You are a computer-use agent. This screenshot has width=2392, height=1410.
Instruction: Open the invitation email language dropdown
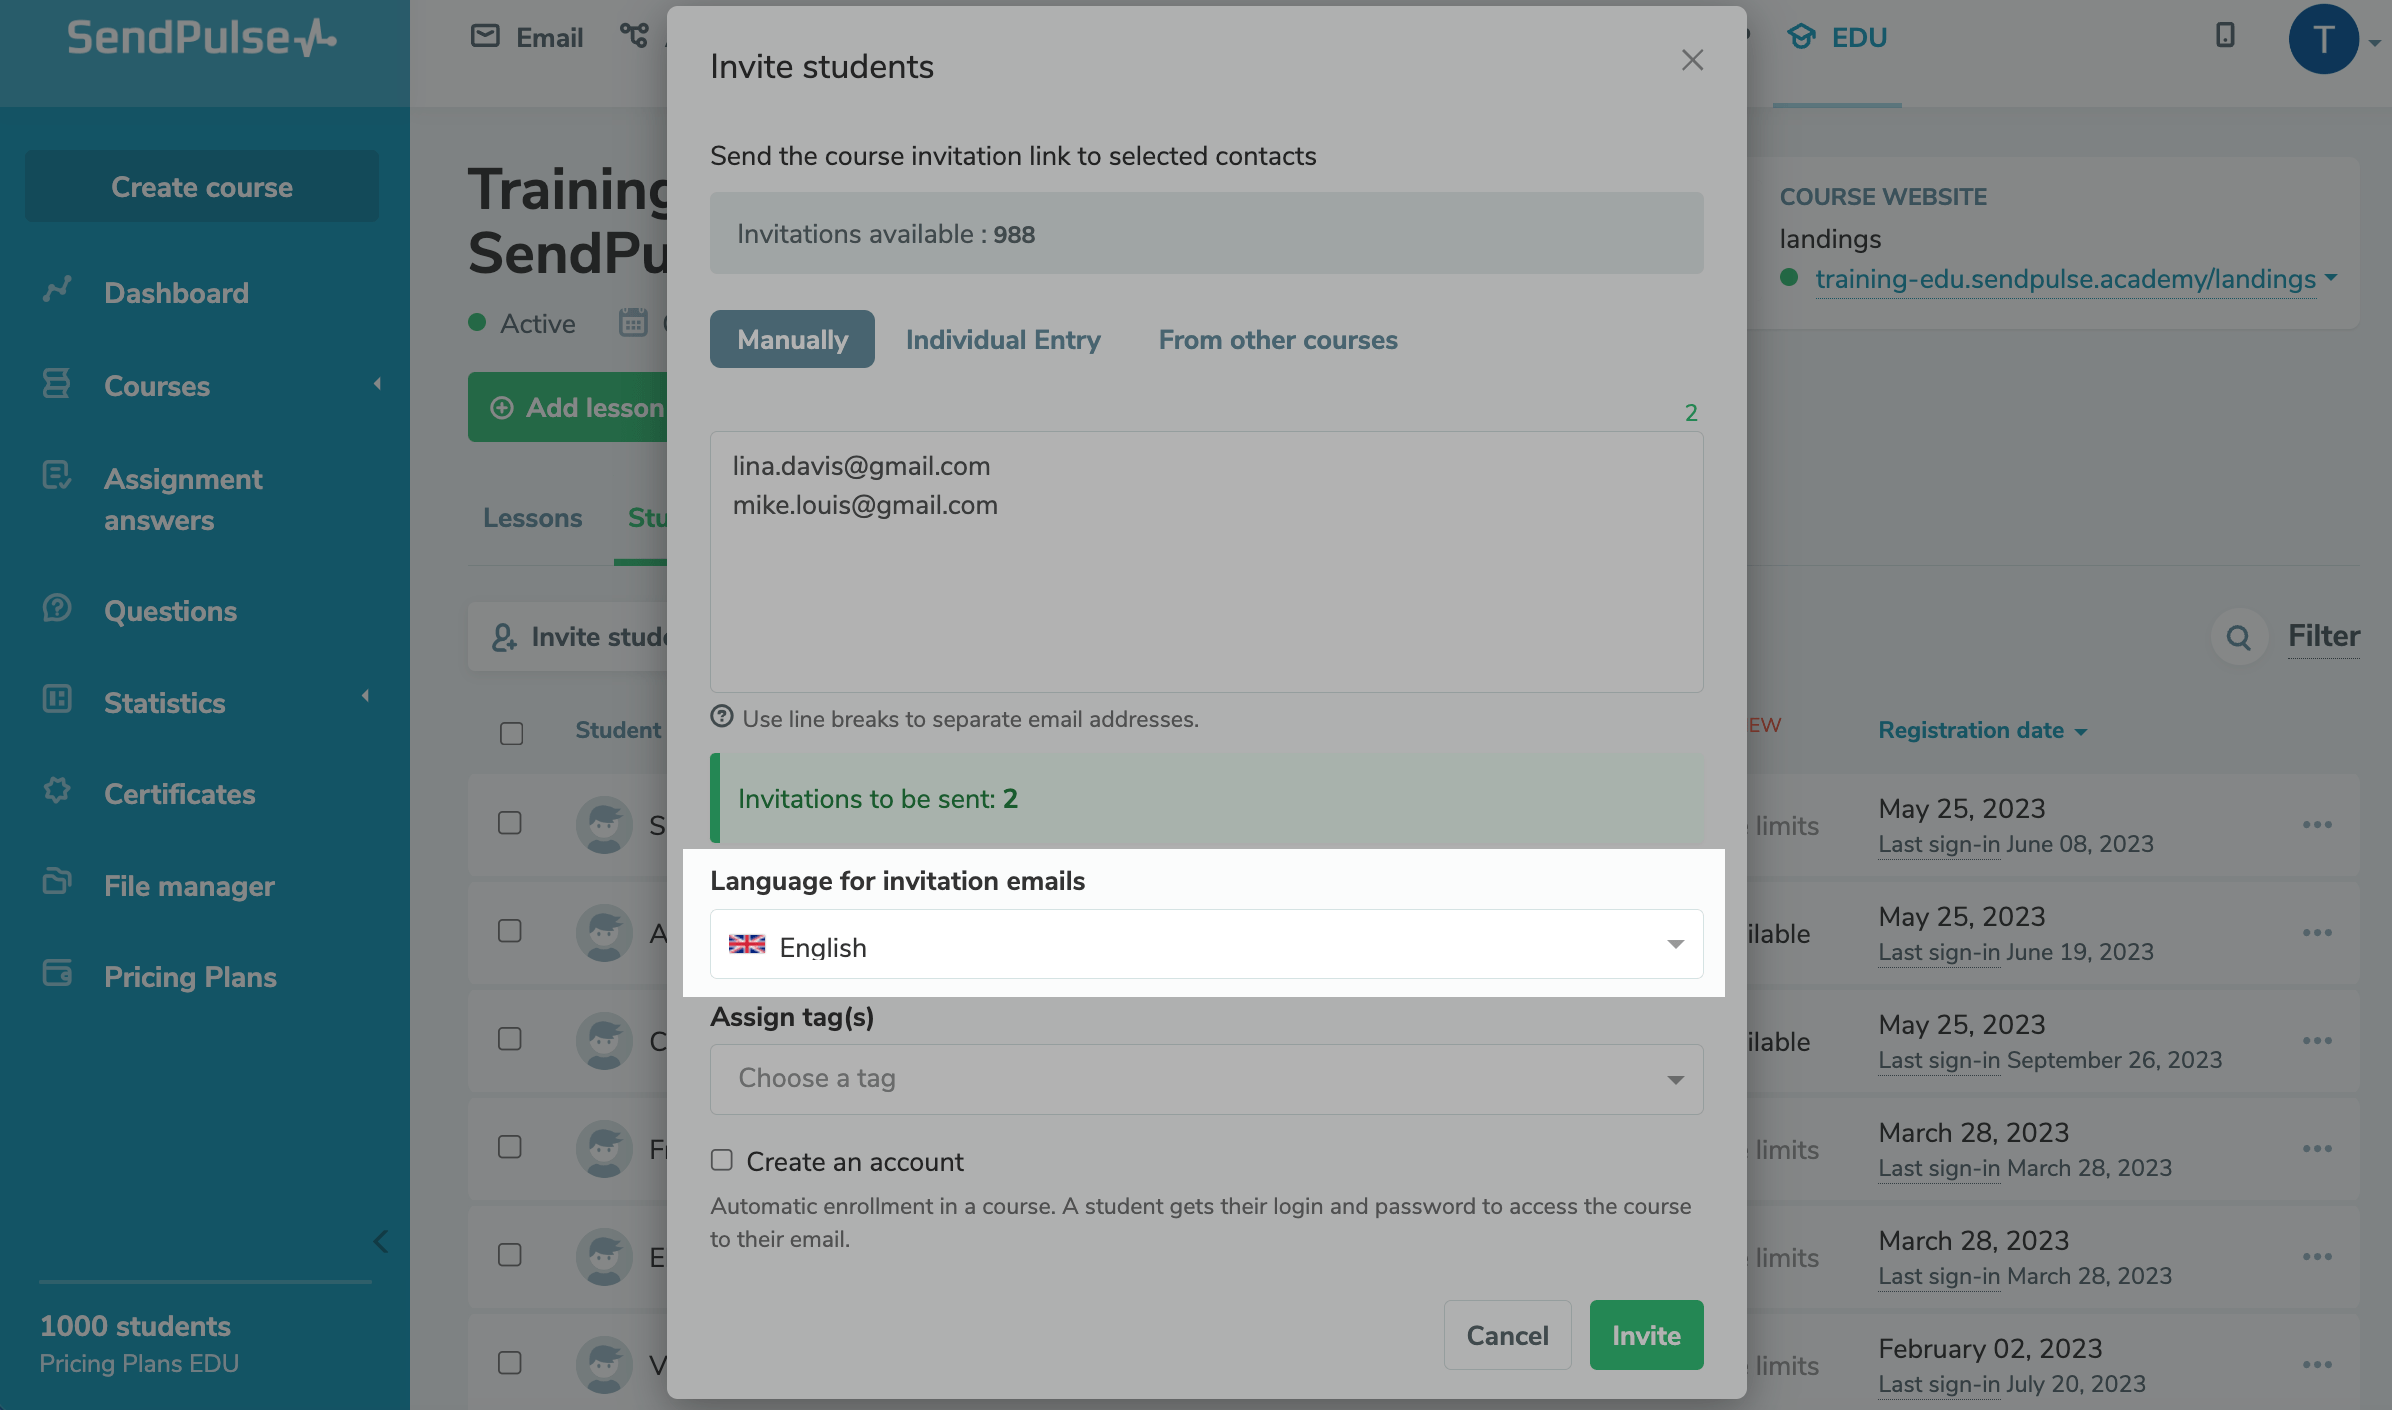1204,944
